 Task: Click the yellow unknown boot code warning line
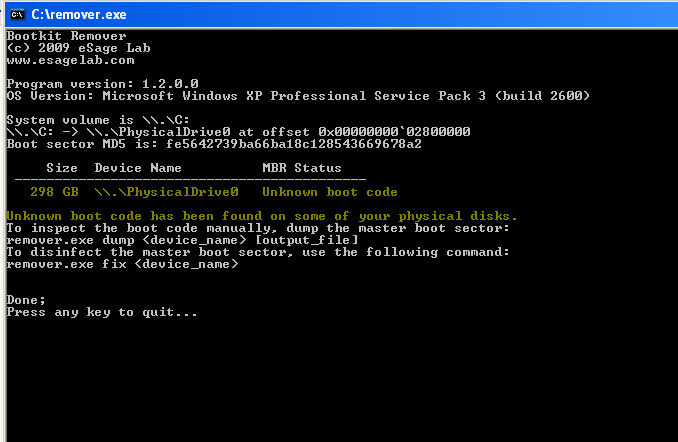pyautogui.click(x=262, y=216)
